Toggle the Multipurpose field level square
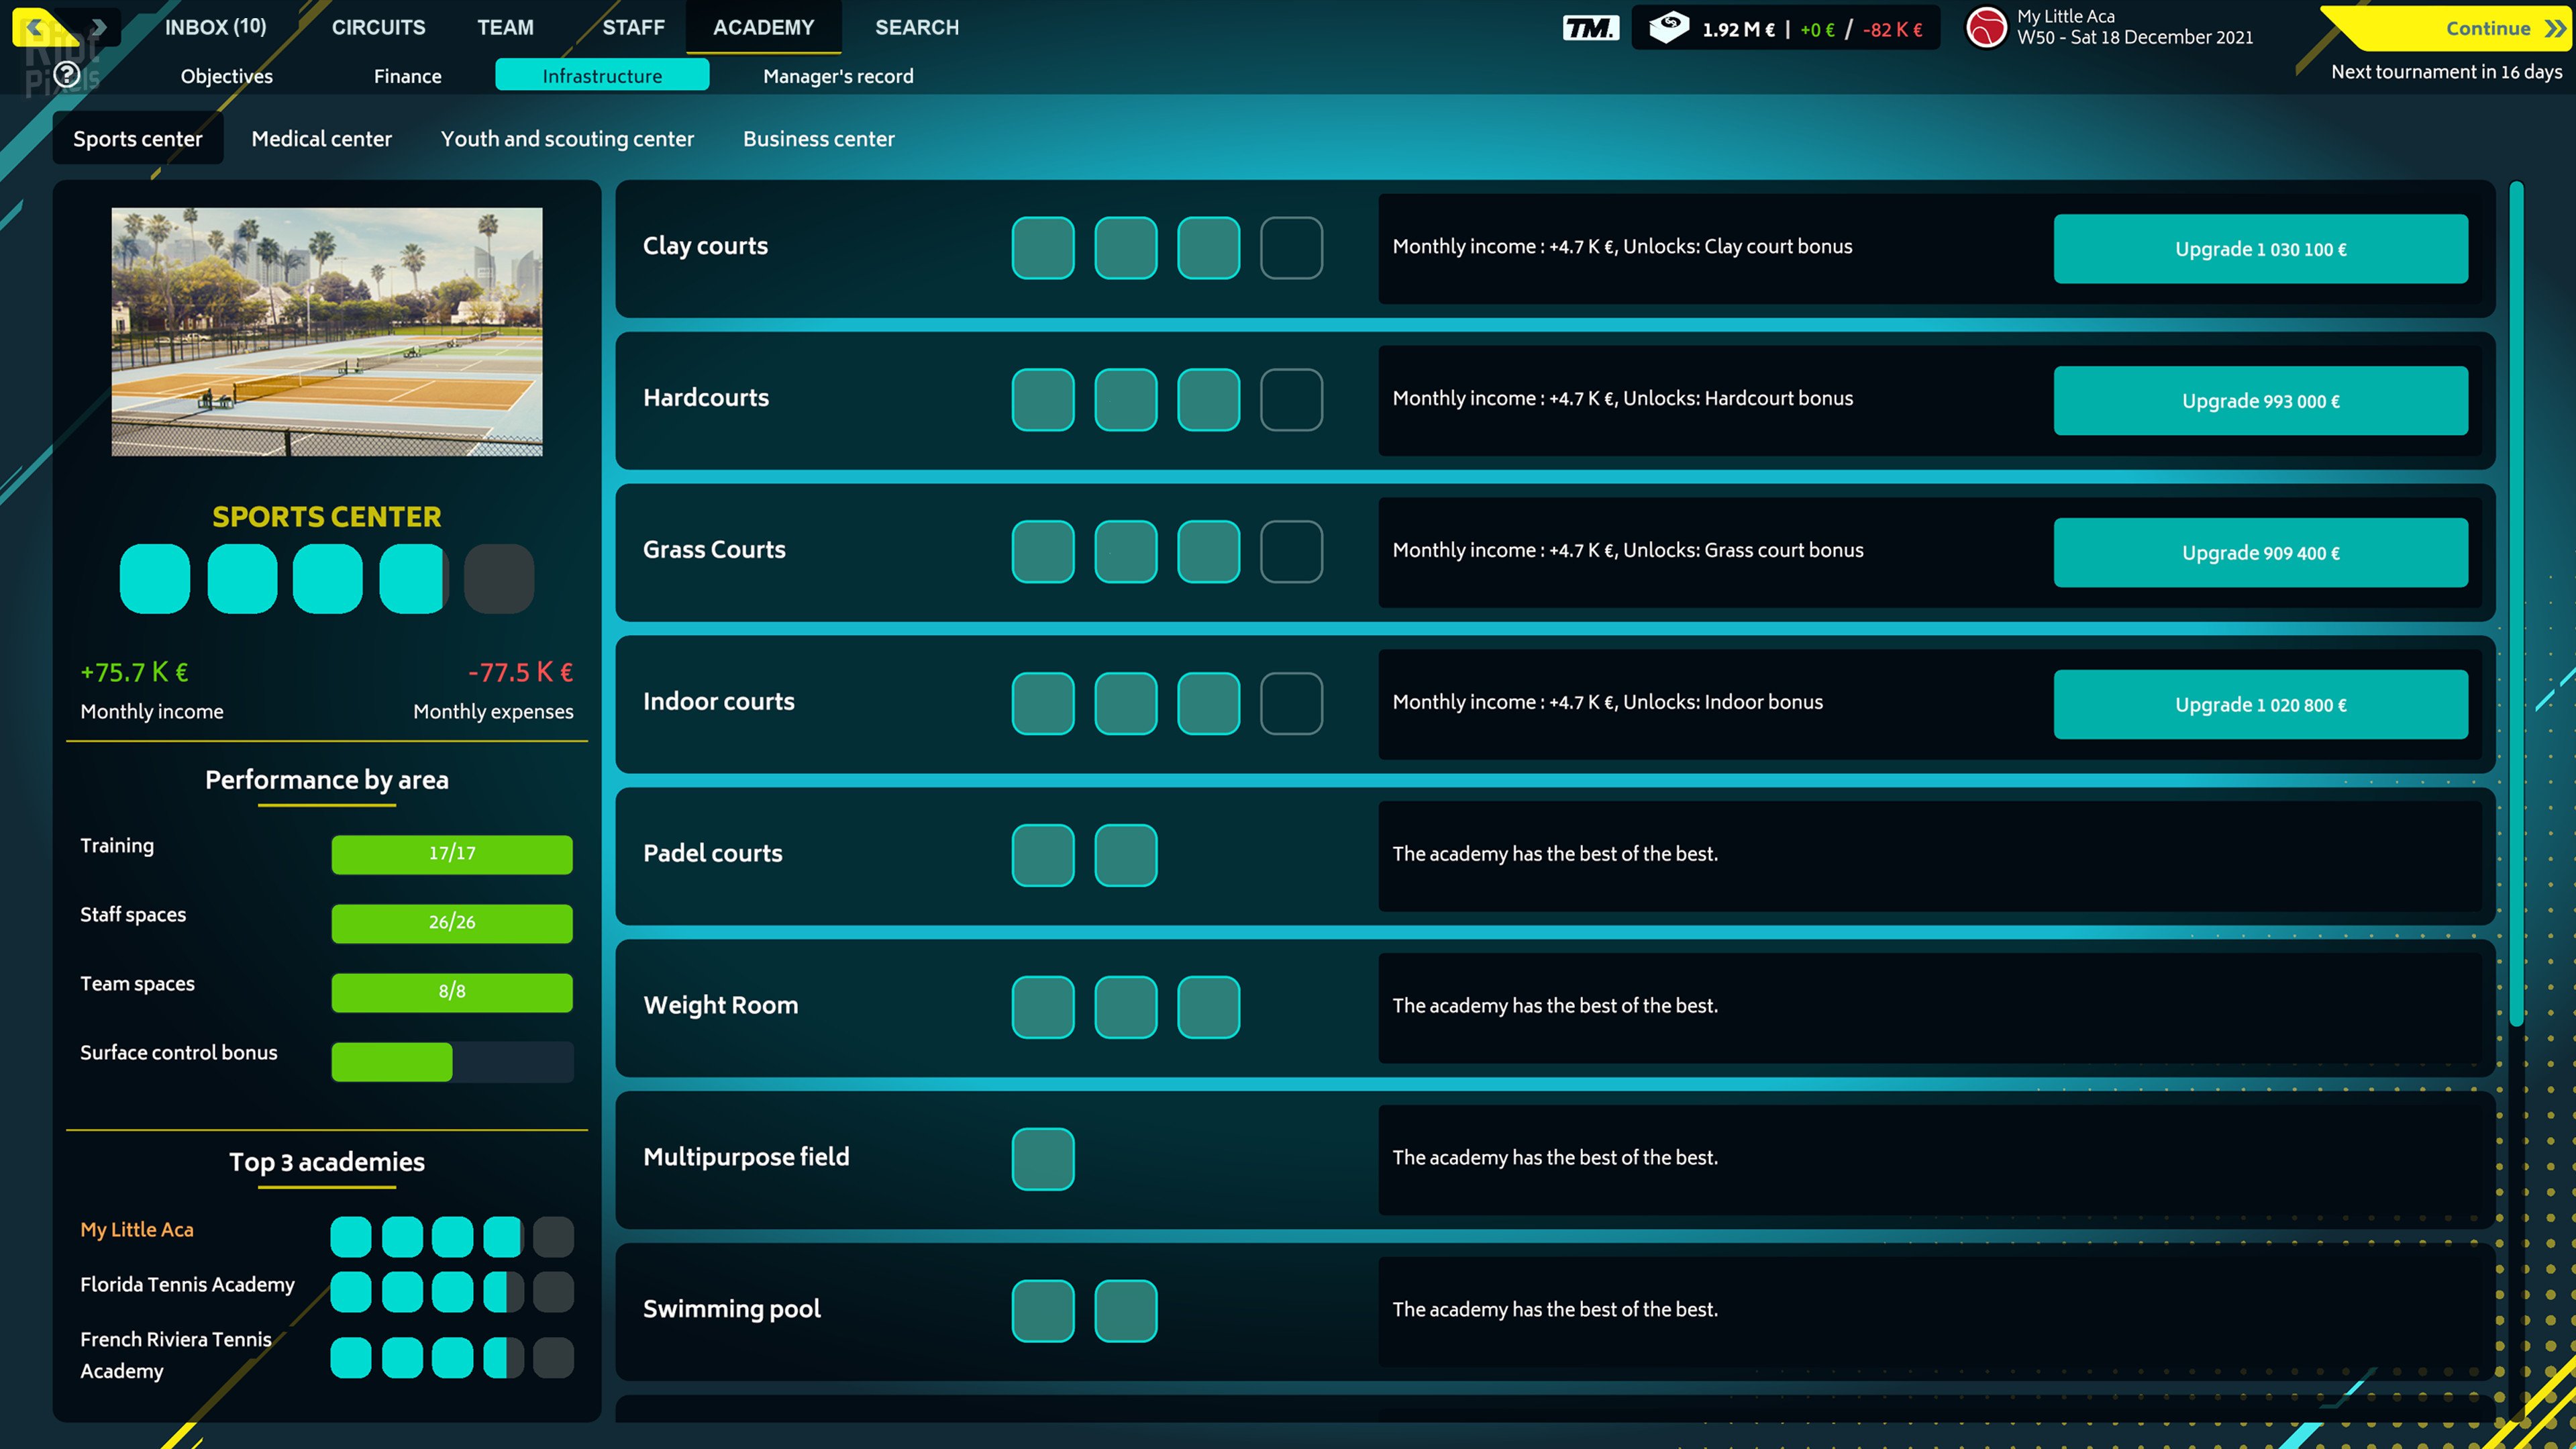This screenshot has height=1449, width=2576. [1043, 1158]
